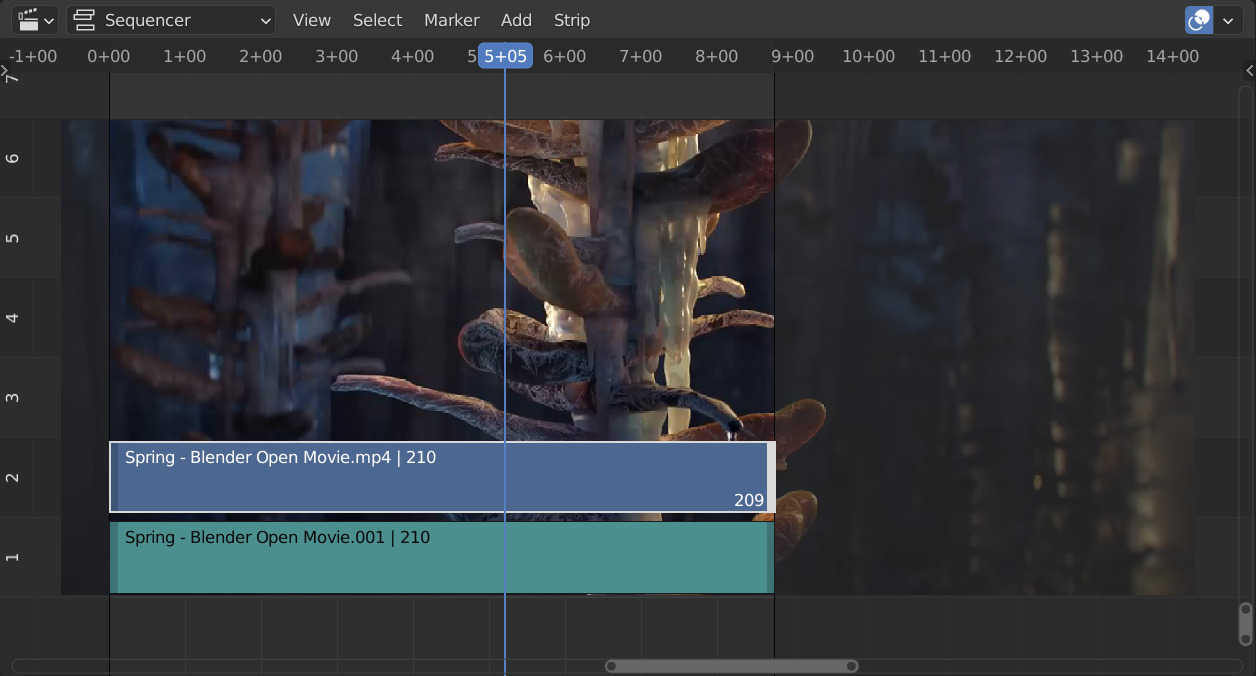Click the right handle of the .001 strip
This screenshot has height=676, width=1256.
[x=770, y=557]
